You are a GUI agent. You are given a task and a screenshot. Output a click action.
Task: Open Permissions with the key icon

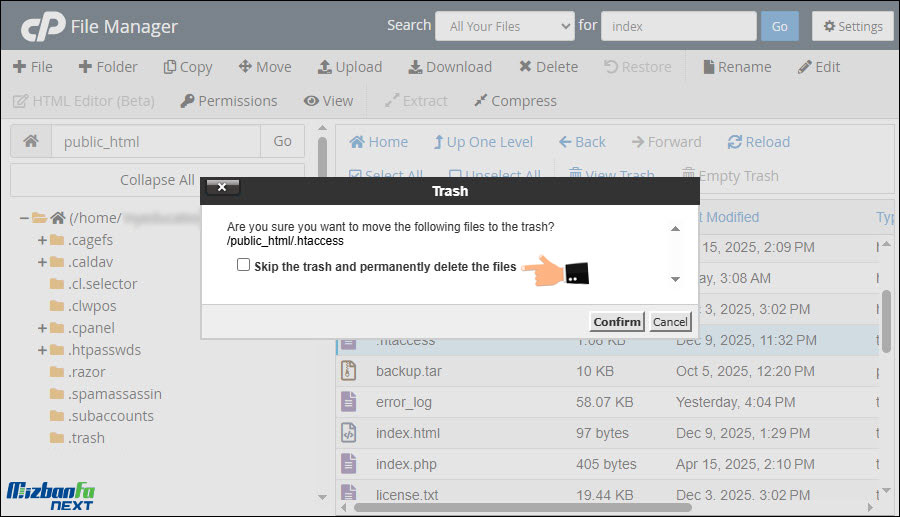click(x=187, y=101)
